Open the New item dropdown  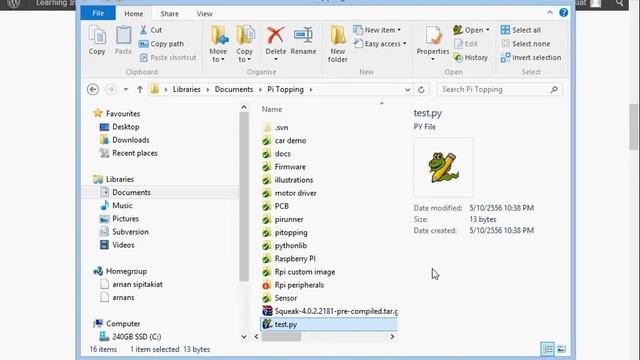click(x=399, y=30)
